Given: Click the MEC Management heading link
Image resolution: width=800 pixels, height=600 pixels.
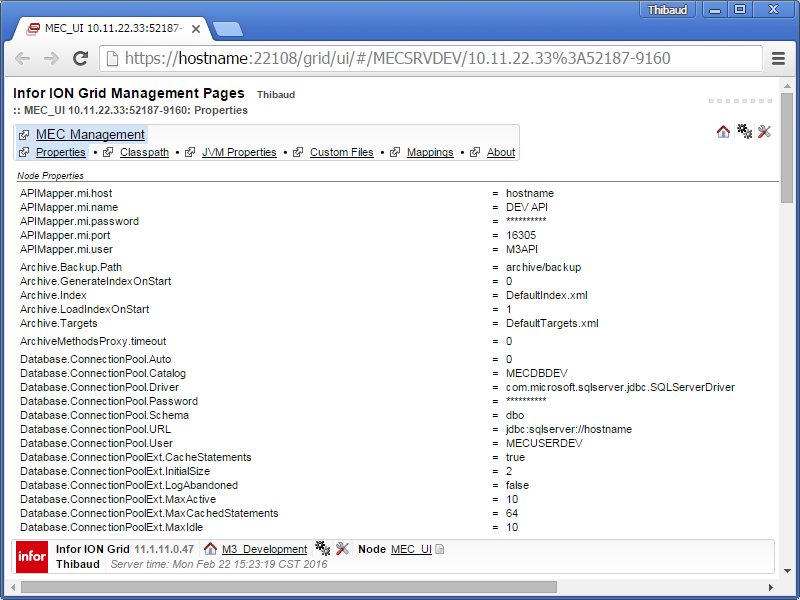Looking at the screenshot, I should [90, 135].
